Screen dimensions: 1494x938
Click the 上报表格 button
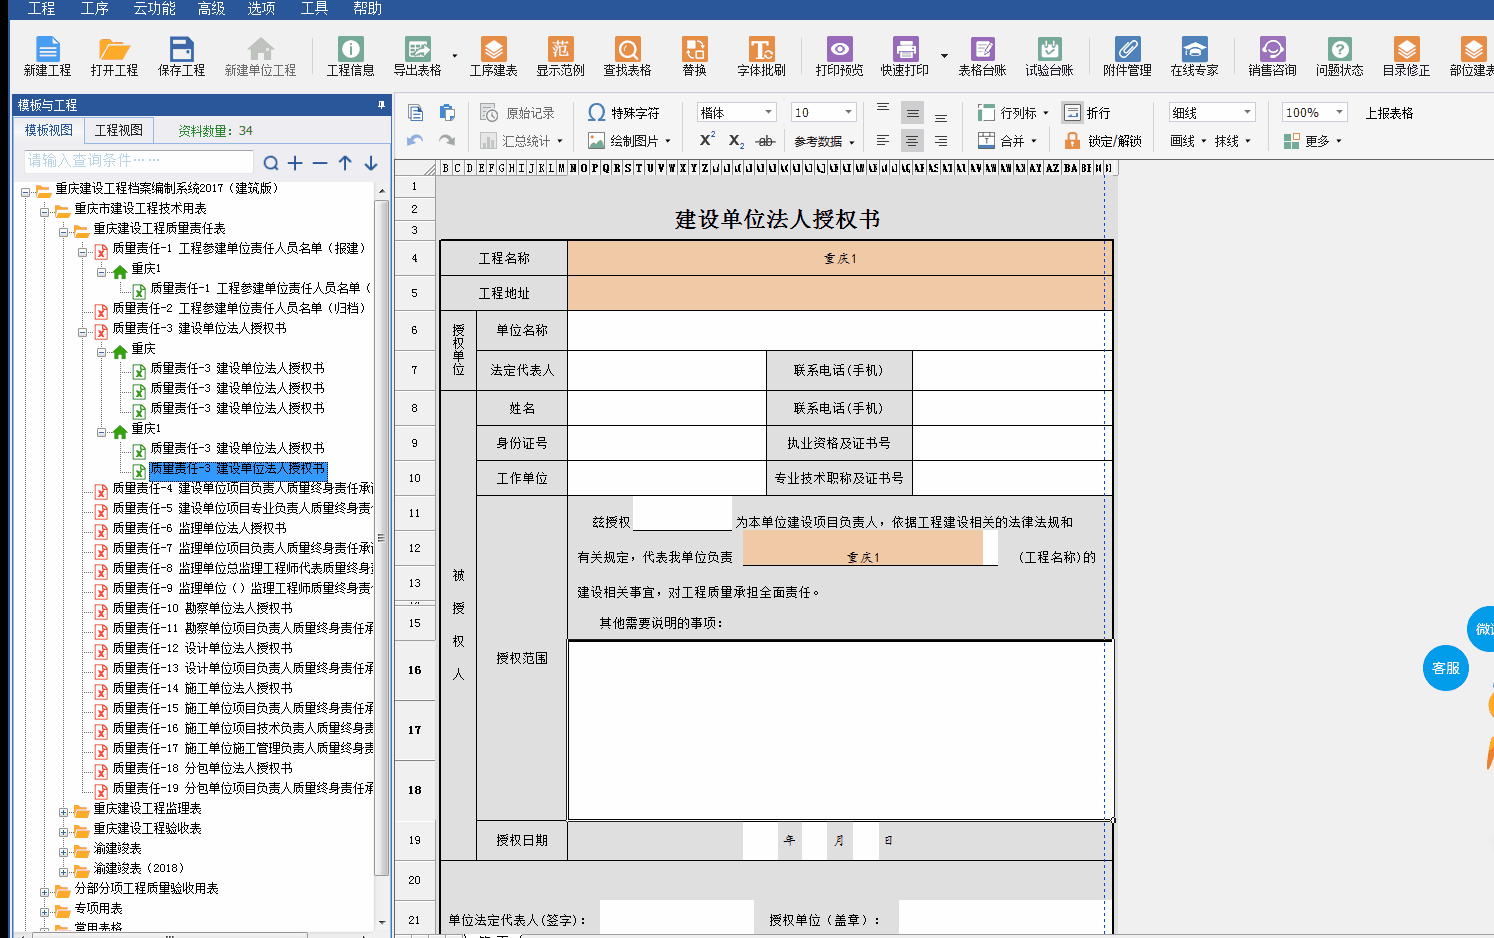pos(1389,113)
